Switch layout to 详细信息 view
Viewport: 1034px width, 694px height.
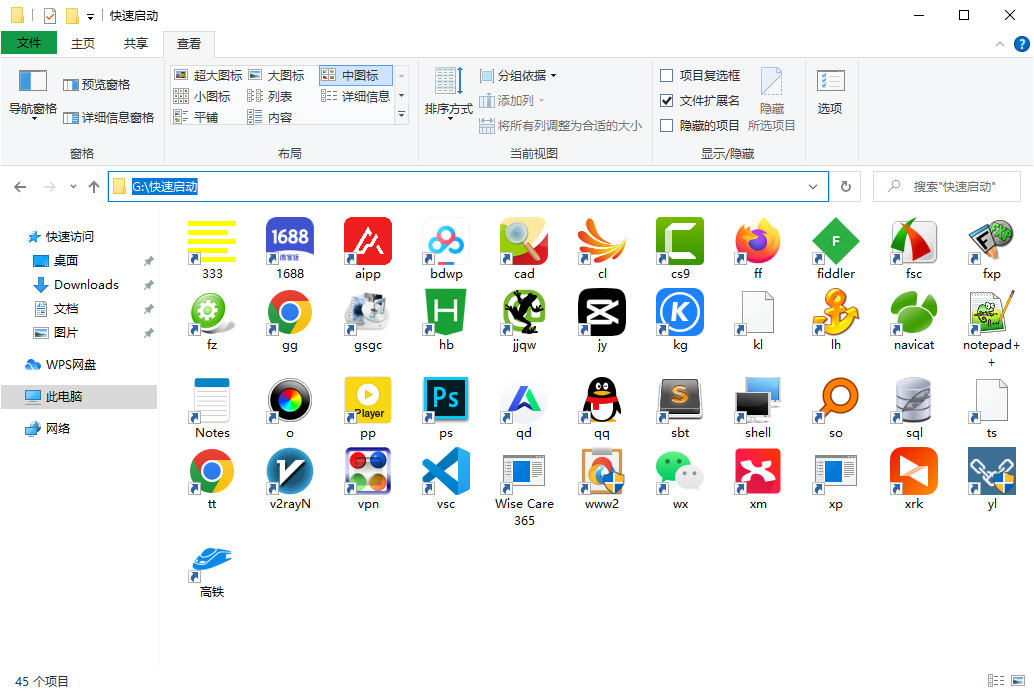tap(356, 97)
